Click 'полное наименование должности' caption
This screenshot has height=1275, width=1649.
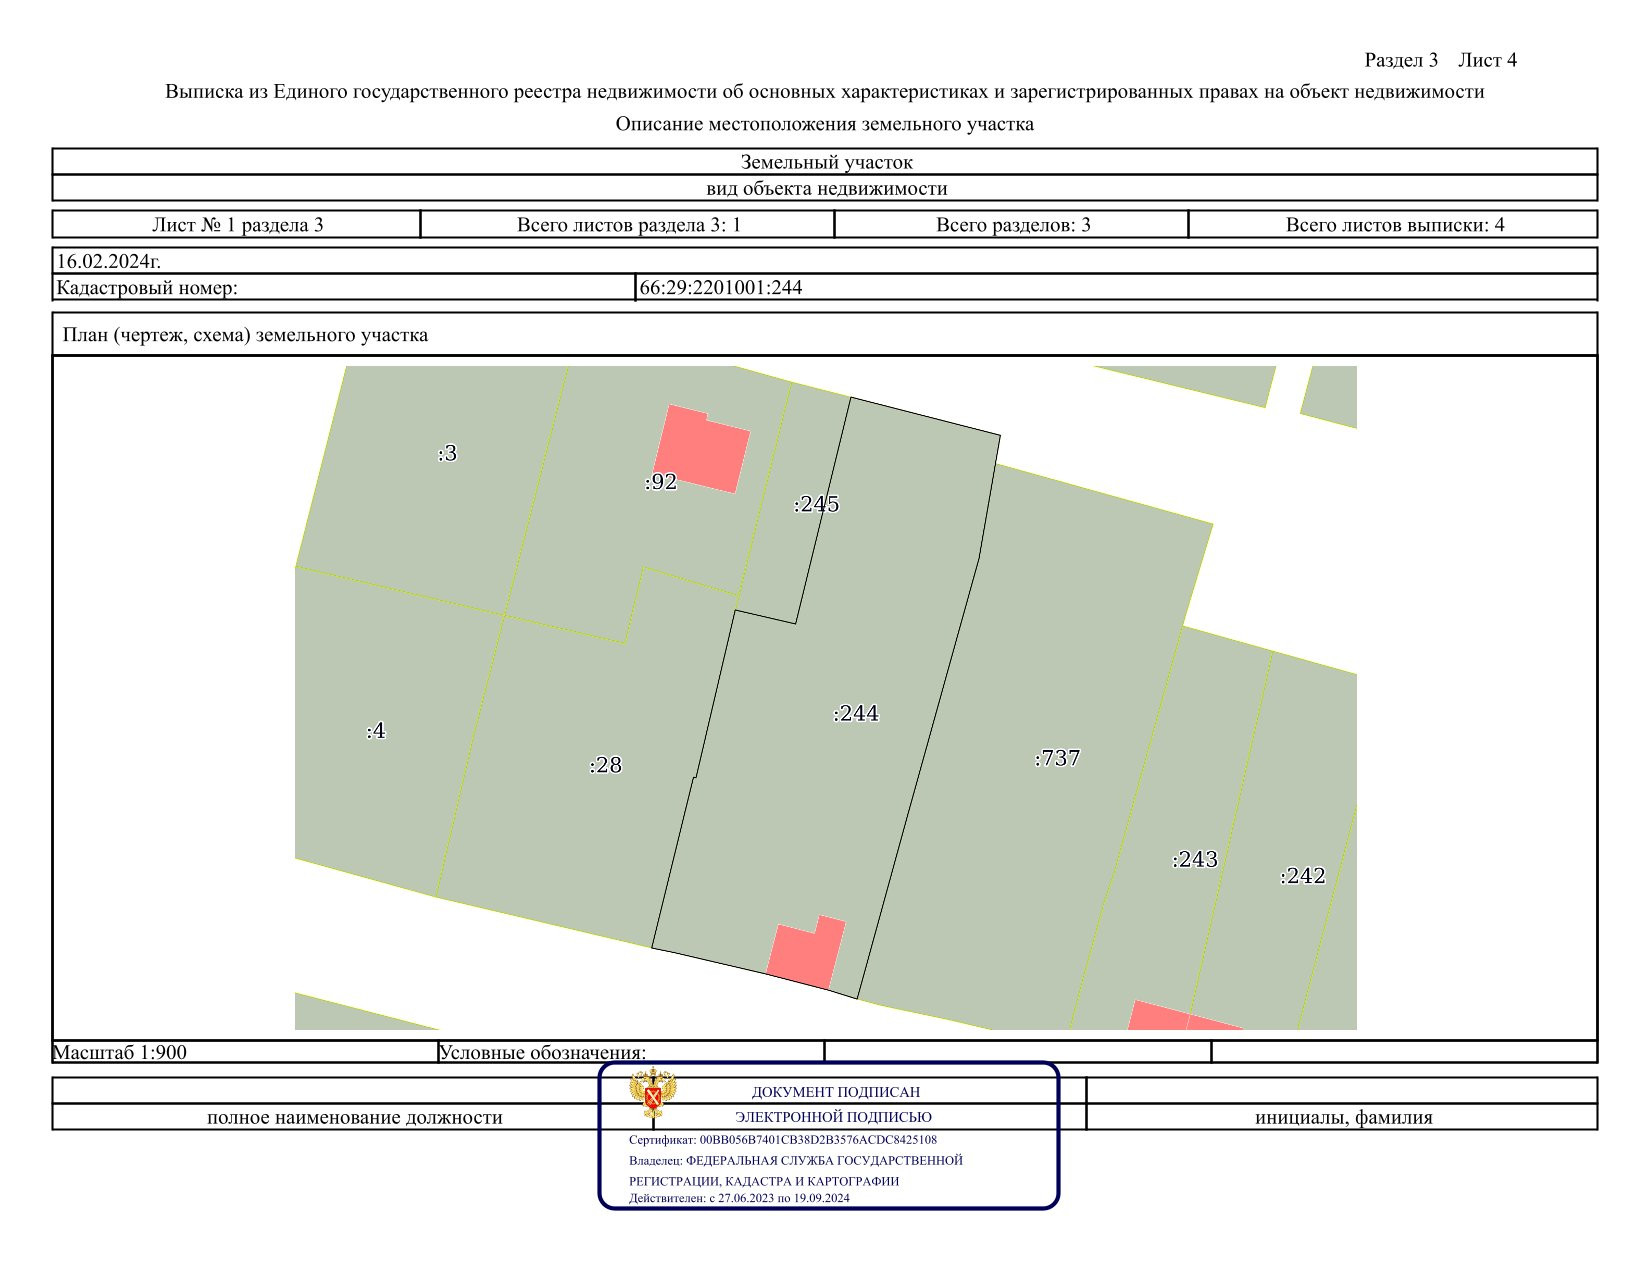[x=355, y=1117]
